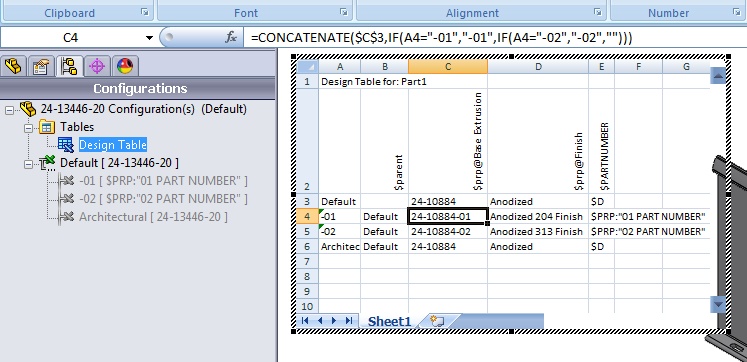Viewport: 747px width, 362px height.
Task: Open the DimXpertManager crosshair tab
Action: (97, 66)
